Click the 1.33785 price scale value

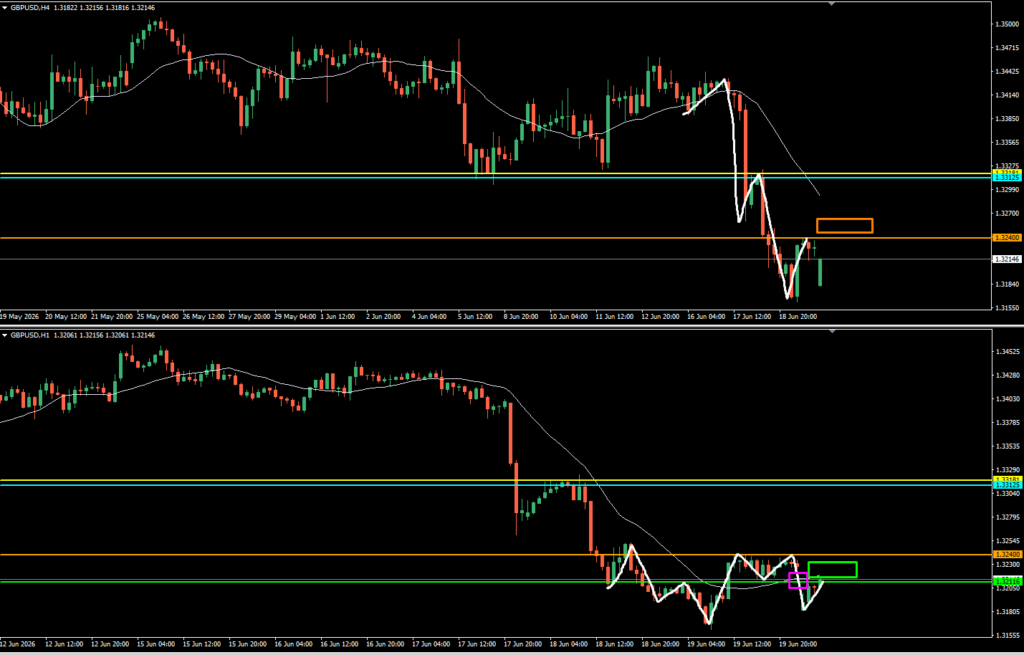pyautogui.click(x=1006, y=422)
